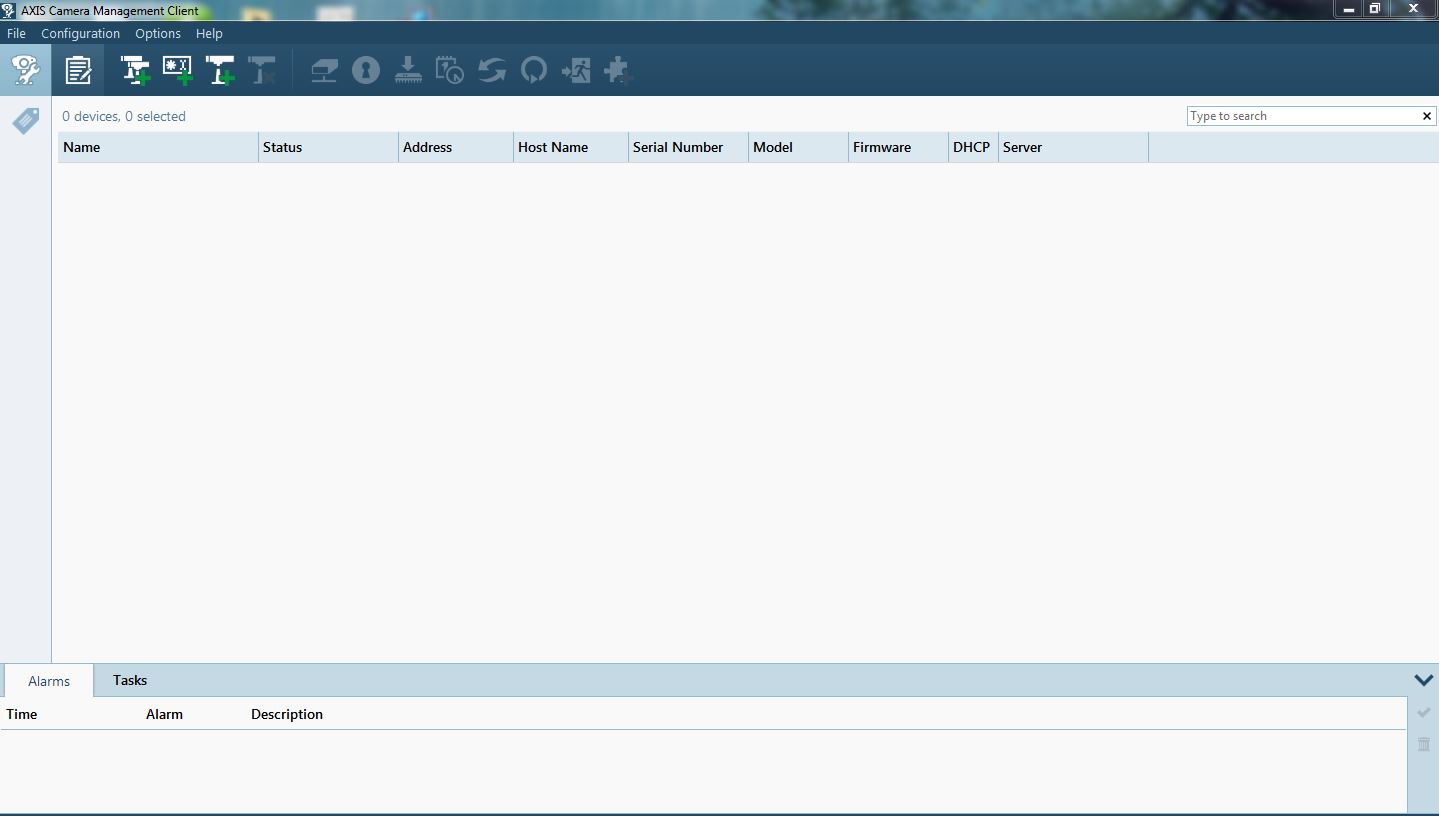The image size is (1439, 816).
Task: Click the upgrade firmware download icon
Action: [408, 70]
